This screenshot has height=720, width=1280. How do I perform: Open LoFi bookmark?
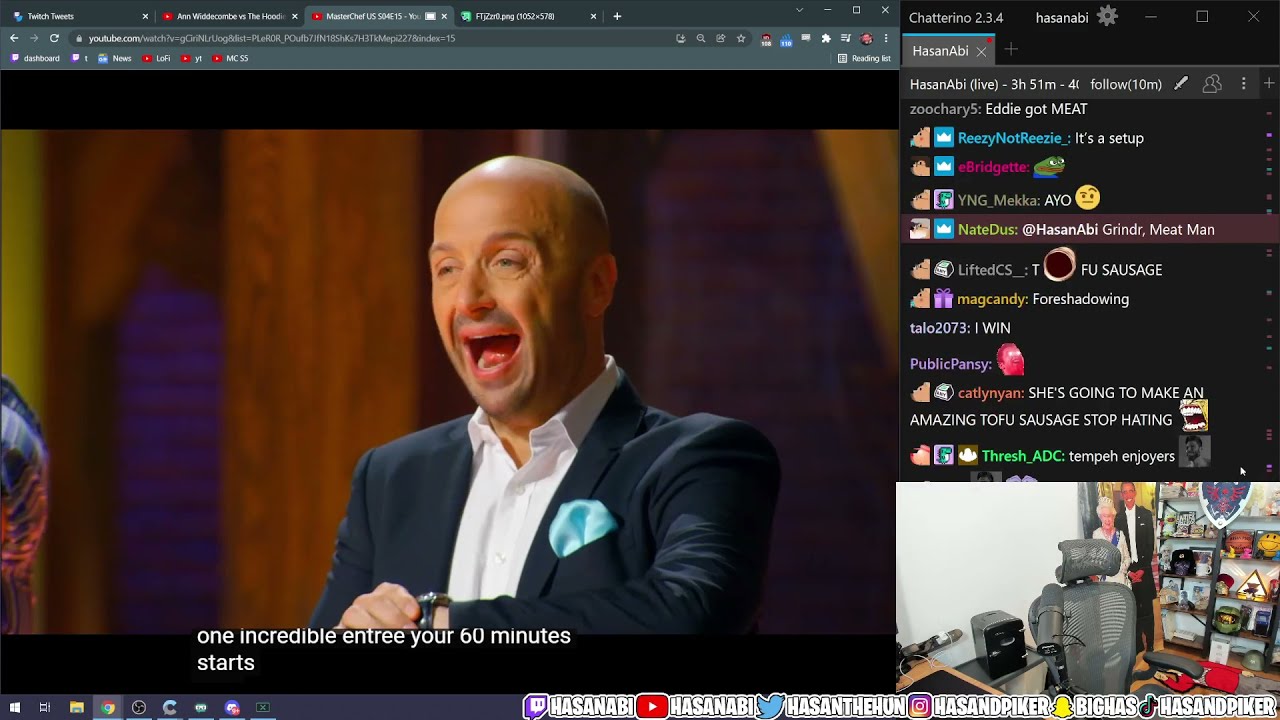click(157, 58)
